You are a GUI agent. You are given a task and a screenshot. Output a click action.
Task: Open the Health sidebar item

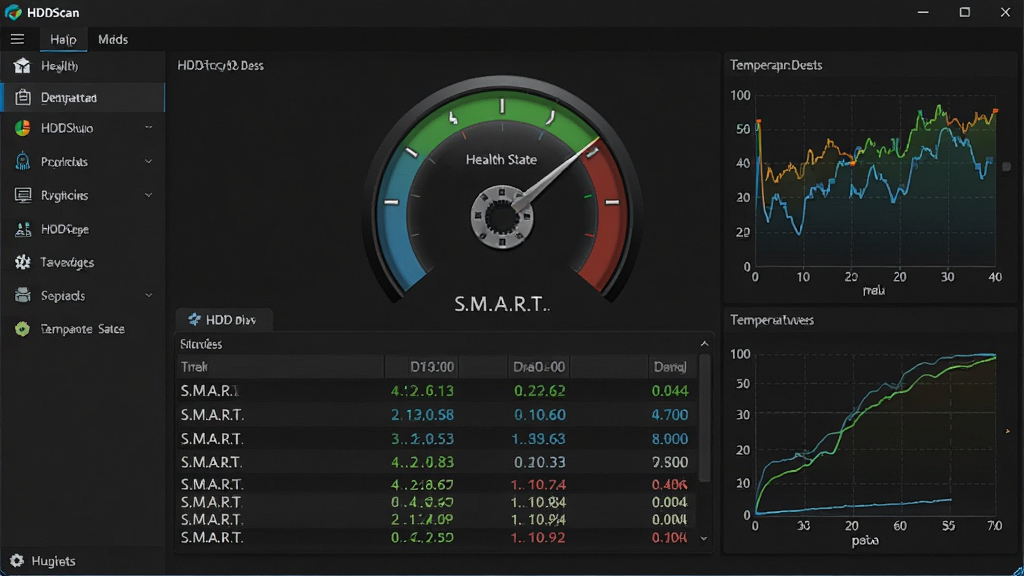click(82, 66)
